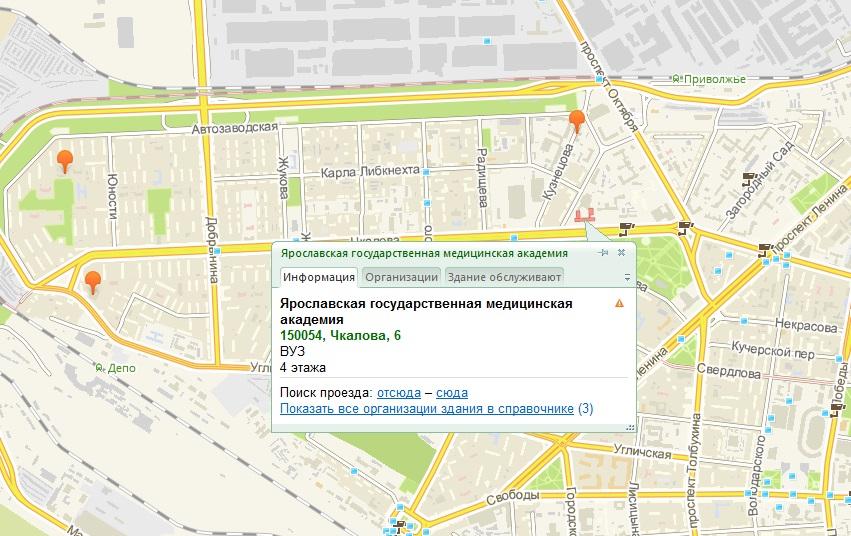Image resolution: width=851 pixels, height=536 pixels.
Task: Click the ВУЗ text in the popup
Action: pos(293,352)
